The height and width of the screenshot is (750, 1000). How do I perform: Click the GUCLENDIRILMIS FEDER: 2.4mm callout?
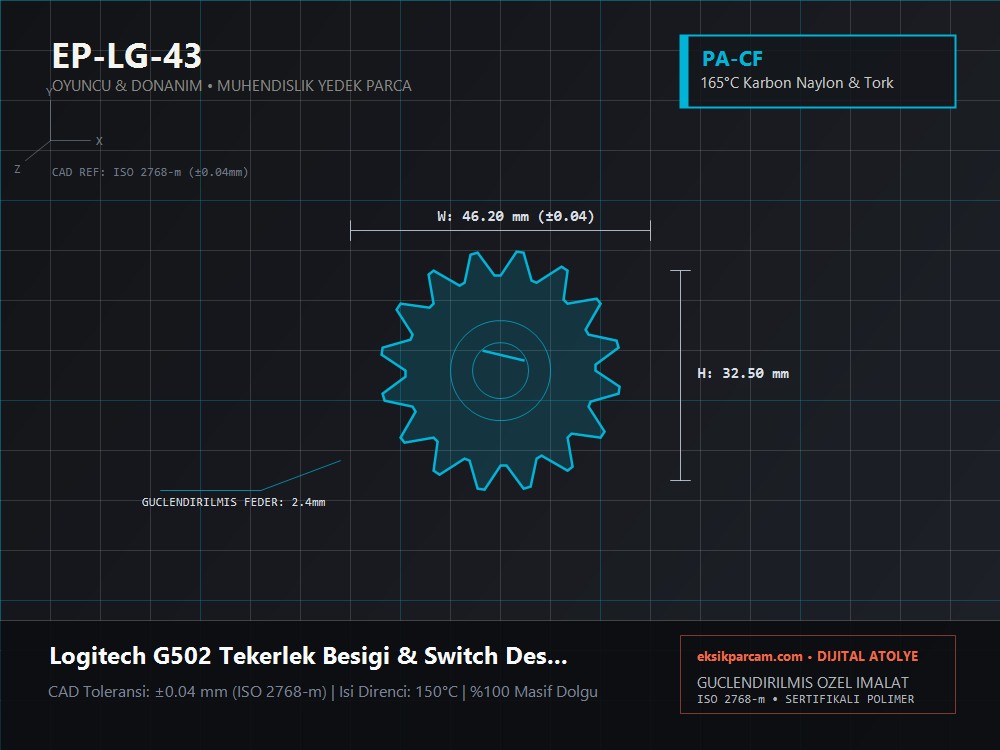(x=233, y=502)
